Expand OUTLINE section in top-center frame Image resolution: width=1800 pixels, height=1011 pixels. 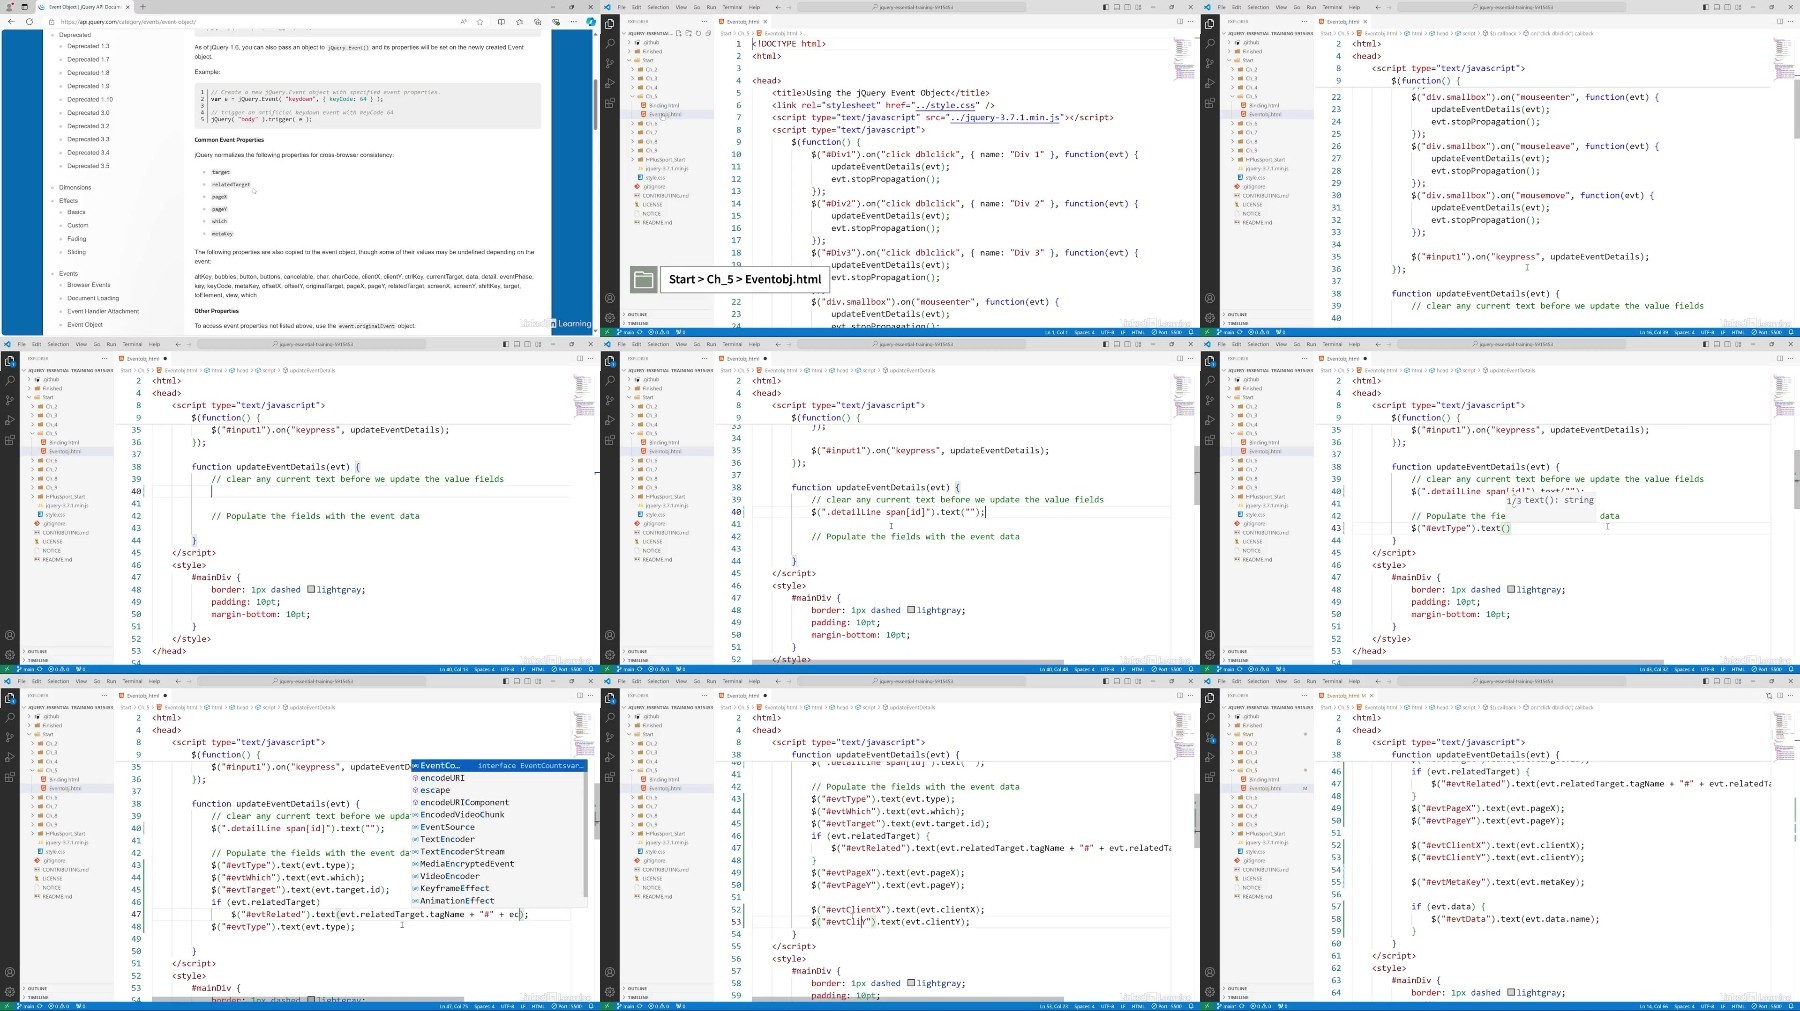click(638, 314)
